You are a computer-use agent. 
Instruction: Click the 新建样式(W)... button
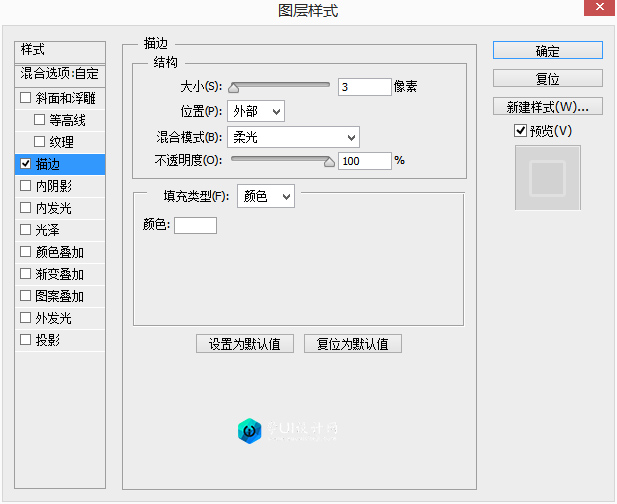point(547,107)
